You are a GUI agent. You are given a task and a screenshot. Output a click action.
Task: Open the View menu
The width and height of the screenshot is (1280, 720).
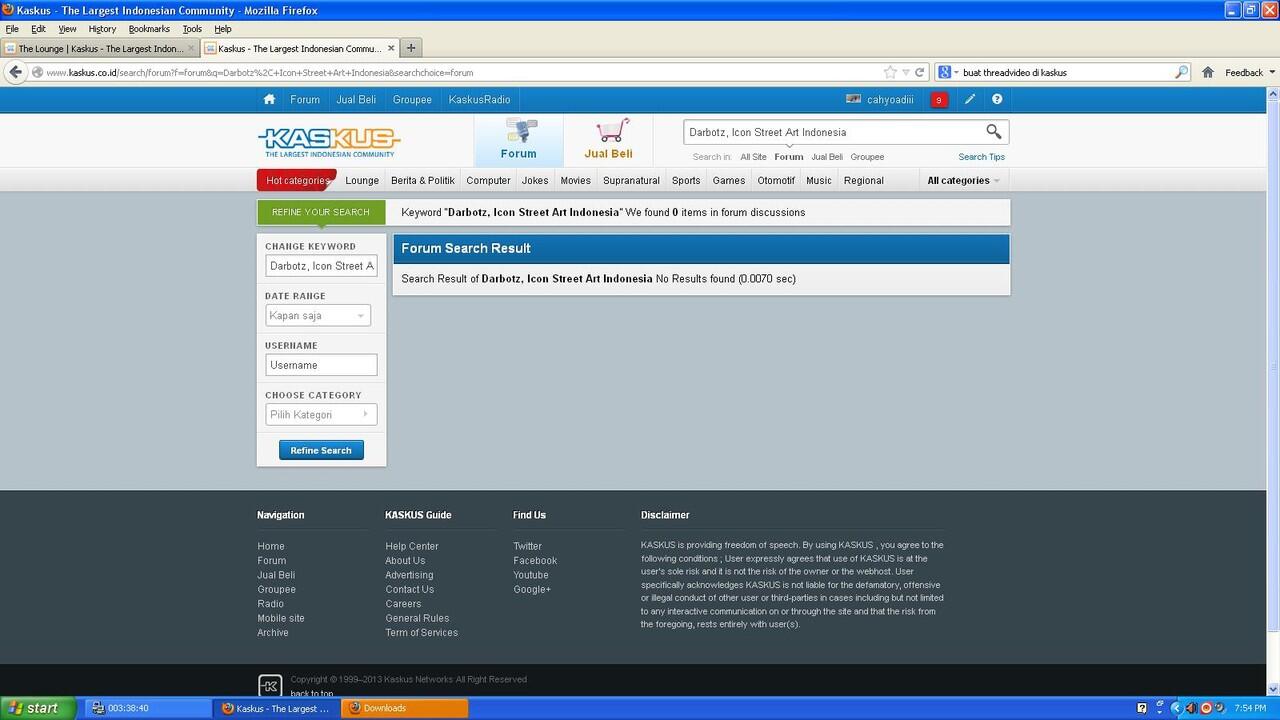click(x=67, y=29)
